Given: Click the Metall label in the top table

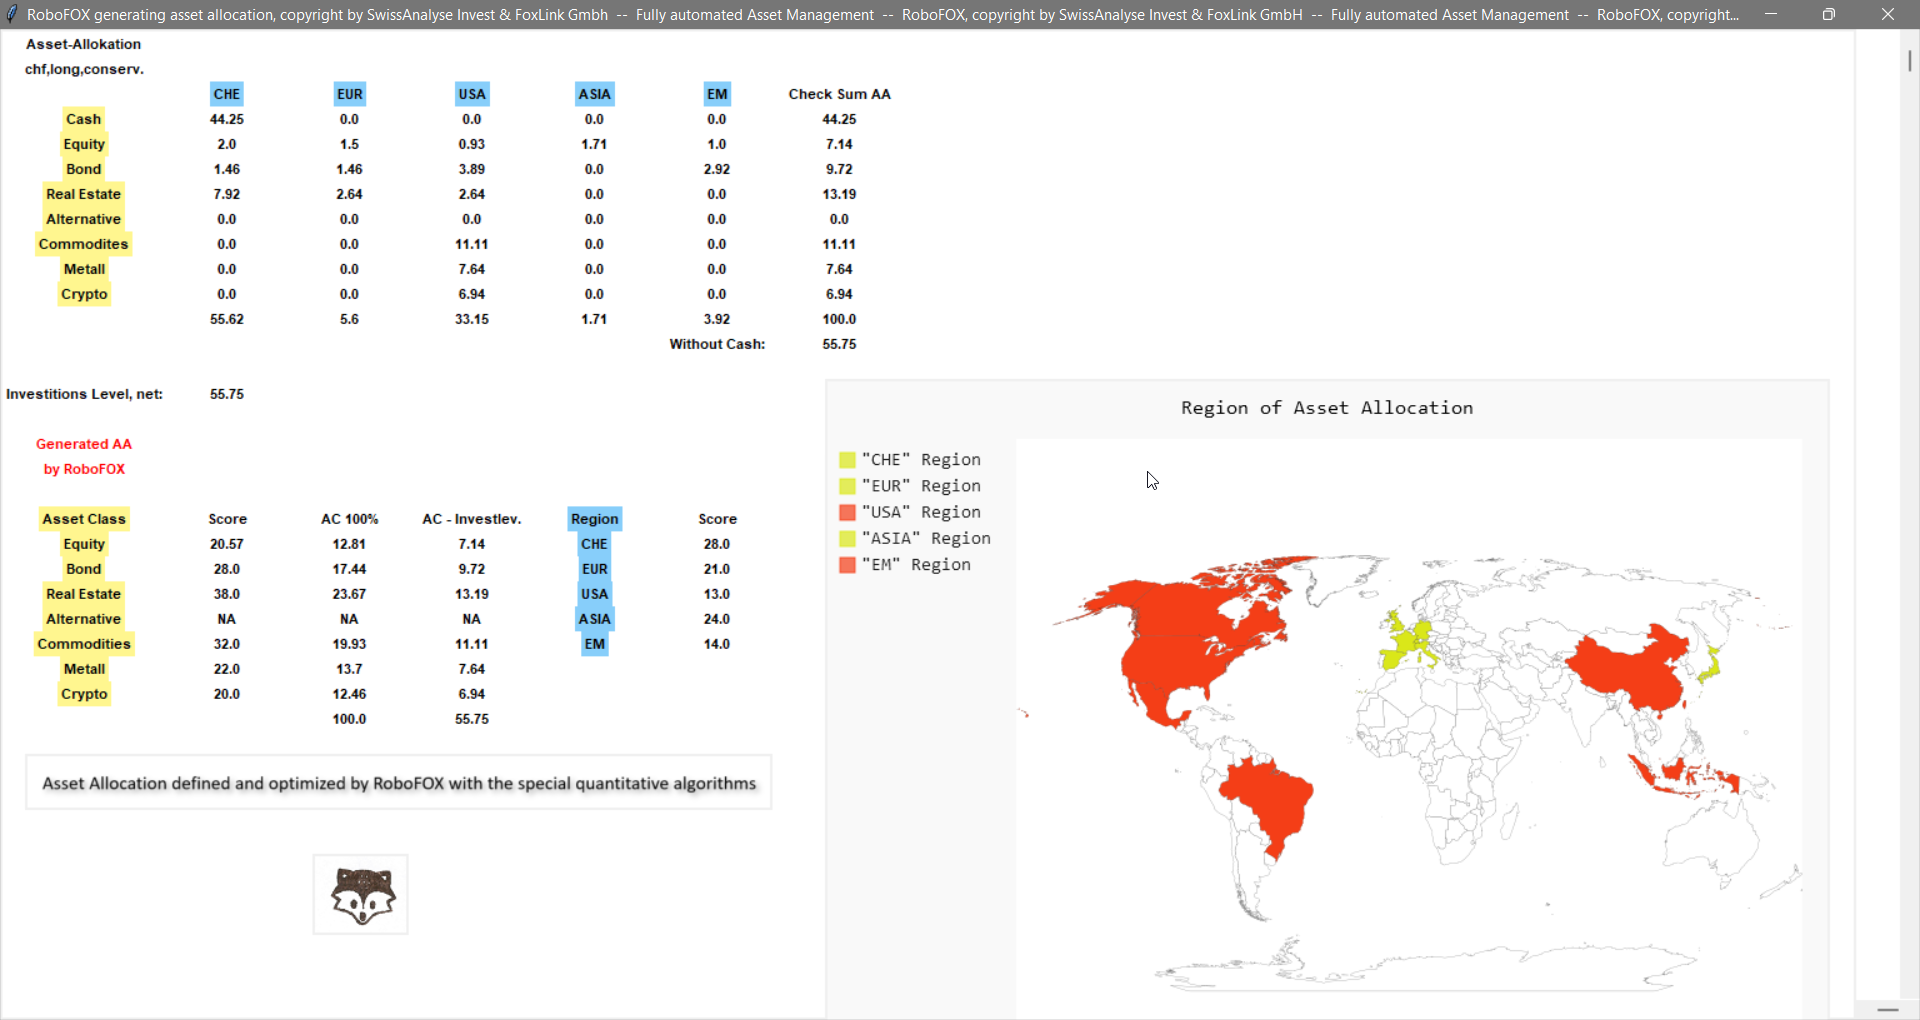Looking at the screenshot, I should (x=84, y=269).
